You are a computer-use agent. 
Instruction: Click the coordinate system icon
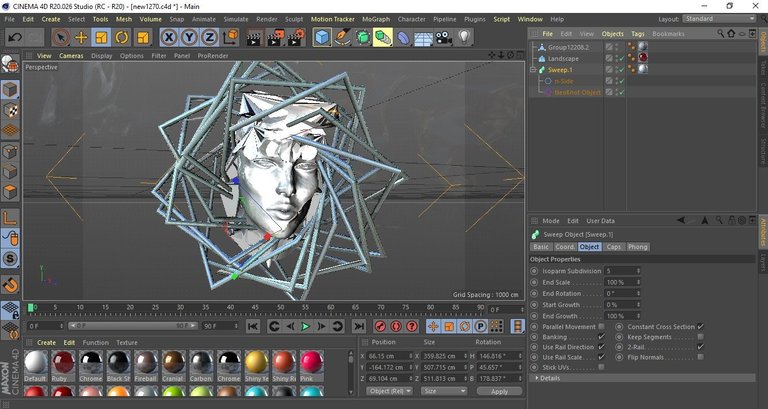(230, 38)
